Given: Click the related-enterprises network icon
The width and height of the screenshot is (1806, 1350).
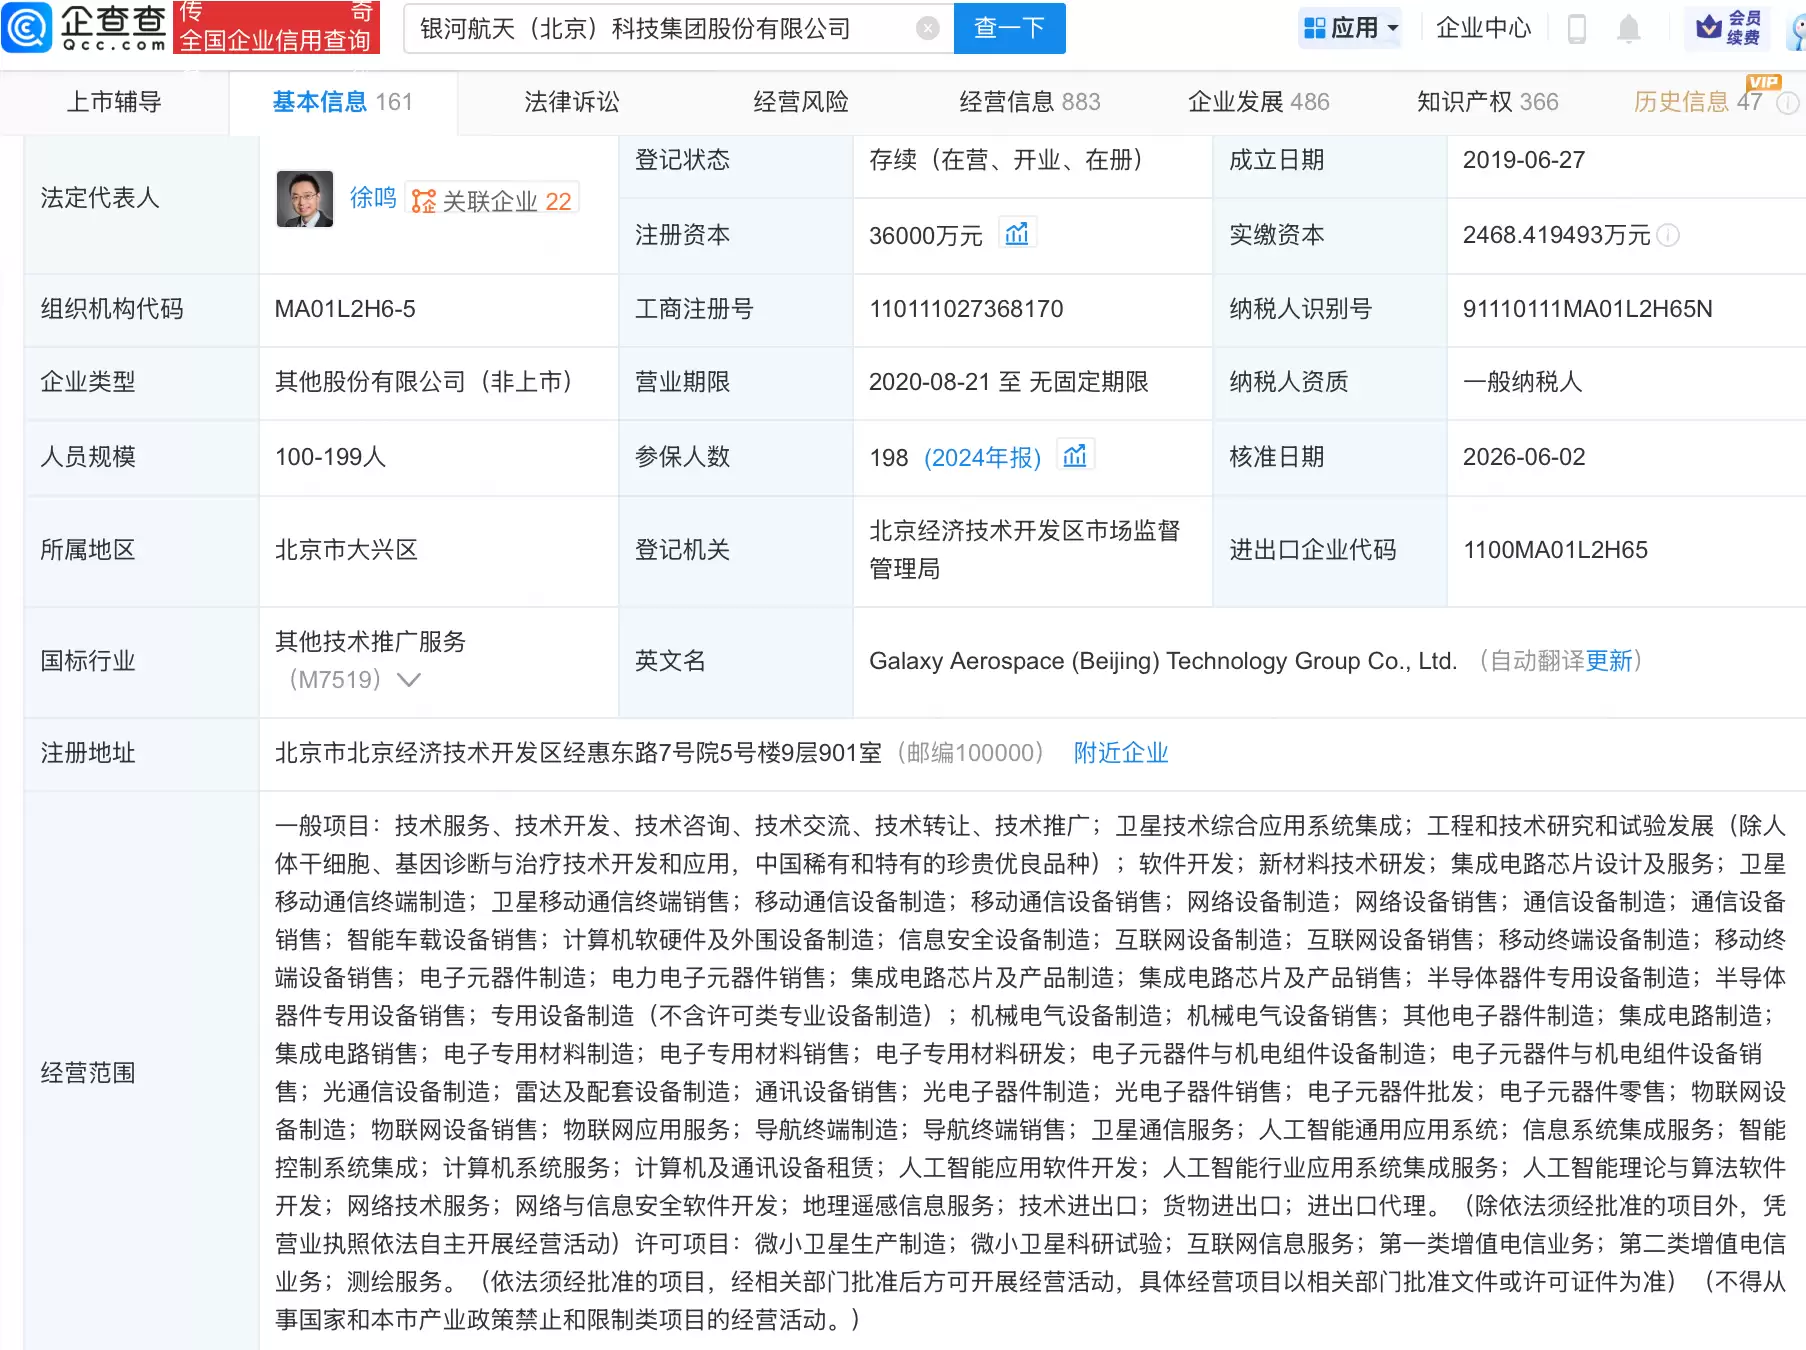Looking at the screenshot, I should [x=424, y=201].
